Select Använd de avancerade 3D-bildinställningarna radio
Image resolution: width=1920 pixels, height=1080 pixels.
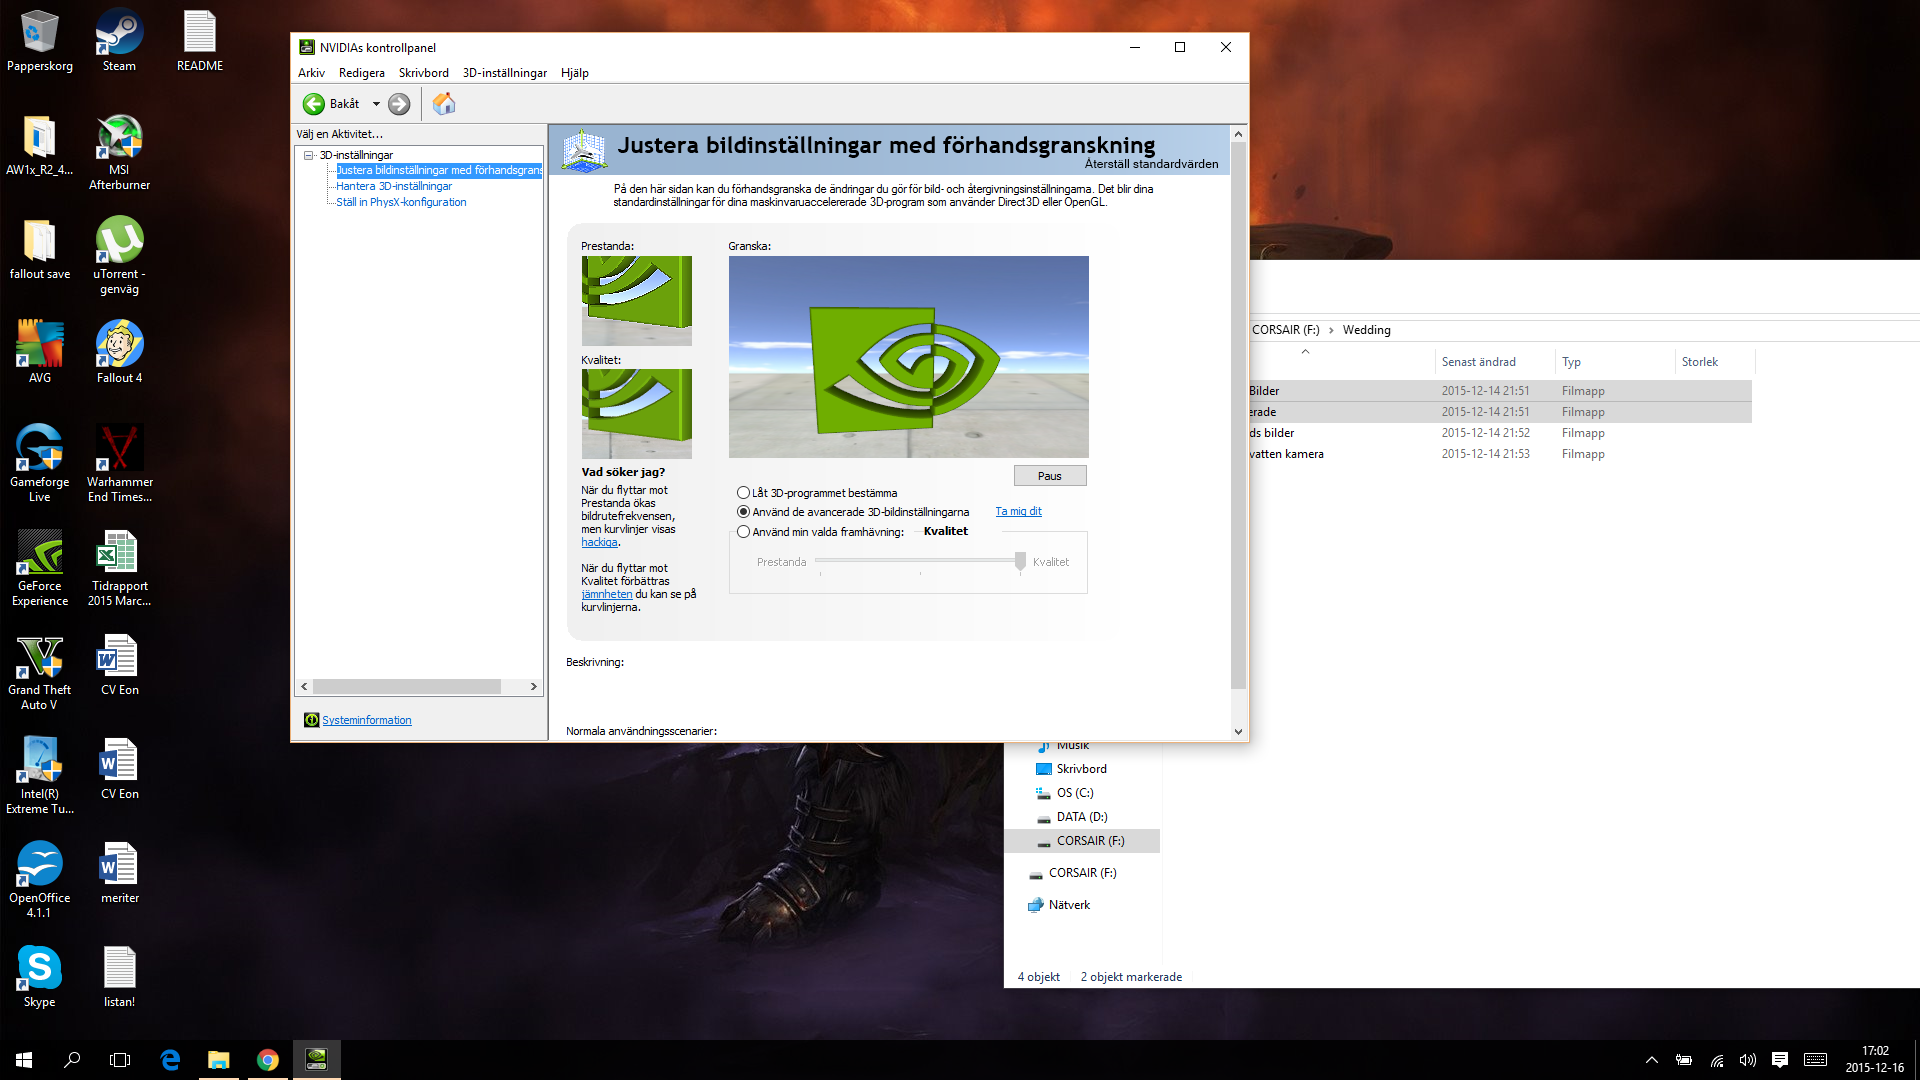pyautogui.click(x=743, y=512)
